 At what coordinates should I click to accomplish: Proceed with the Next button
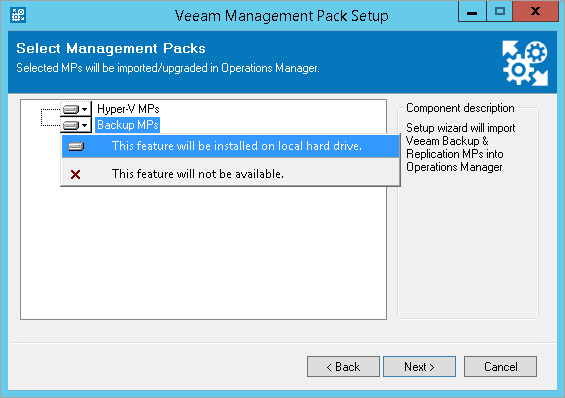pyautogui.click(x=419, y=367)
